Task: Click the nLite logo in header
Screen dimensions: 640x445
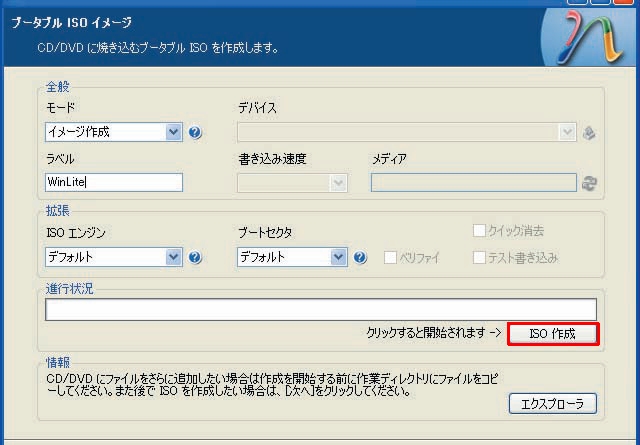Action: point(589,37)
